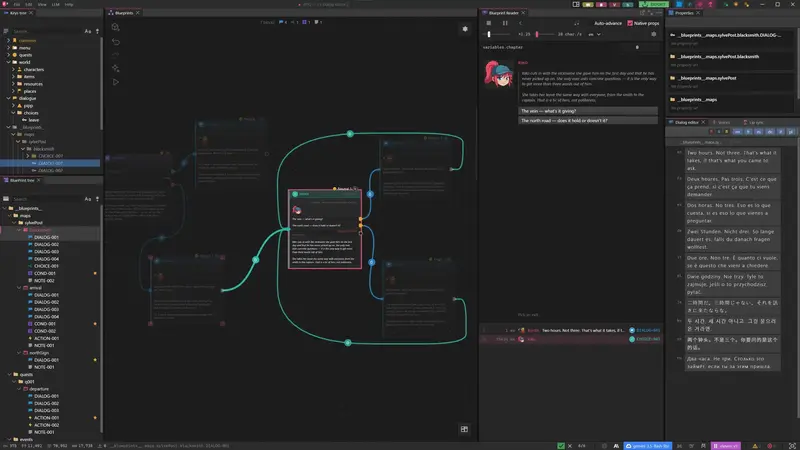Pause playback in Blueprint Reader
Image resolution: width=800 pixels, height=450 pixels.
point(505,23)
